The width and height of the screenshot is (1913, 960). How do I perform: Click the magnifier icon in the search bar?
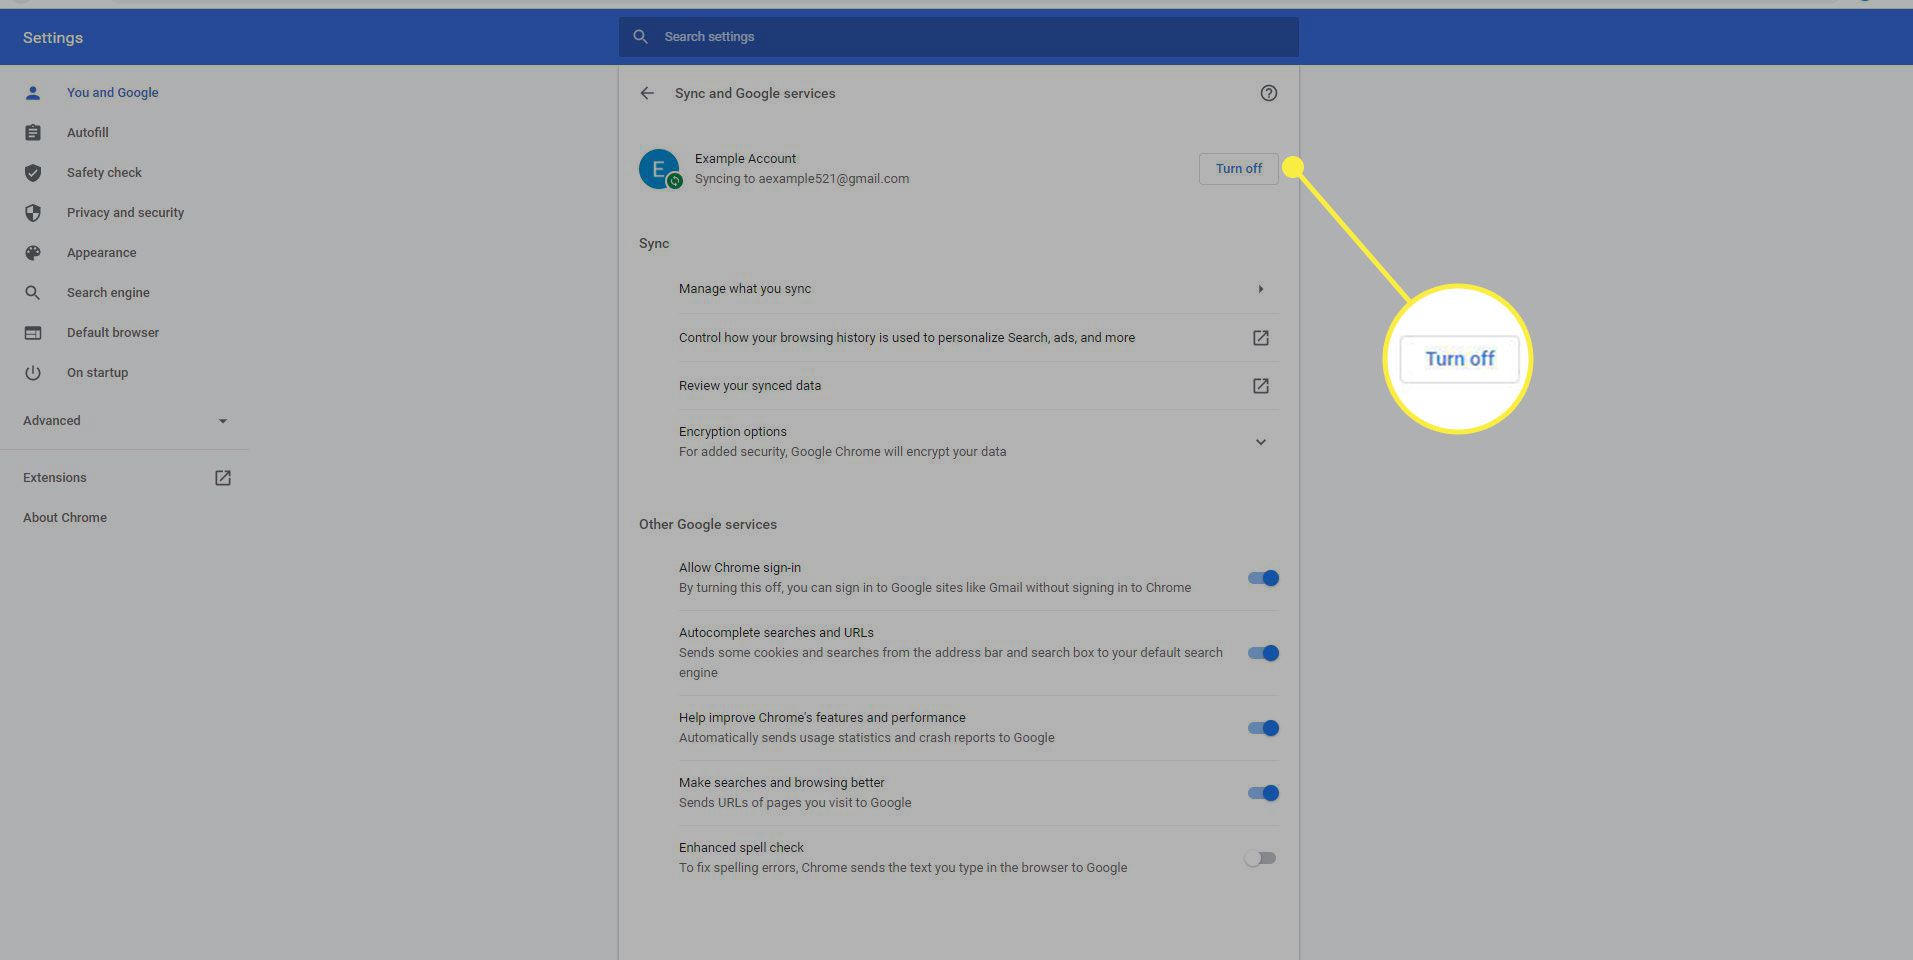click(640, 37)
